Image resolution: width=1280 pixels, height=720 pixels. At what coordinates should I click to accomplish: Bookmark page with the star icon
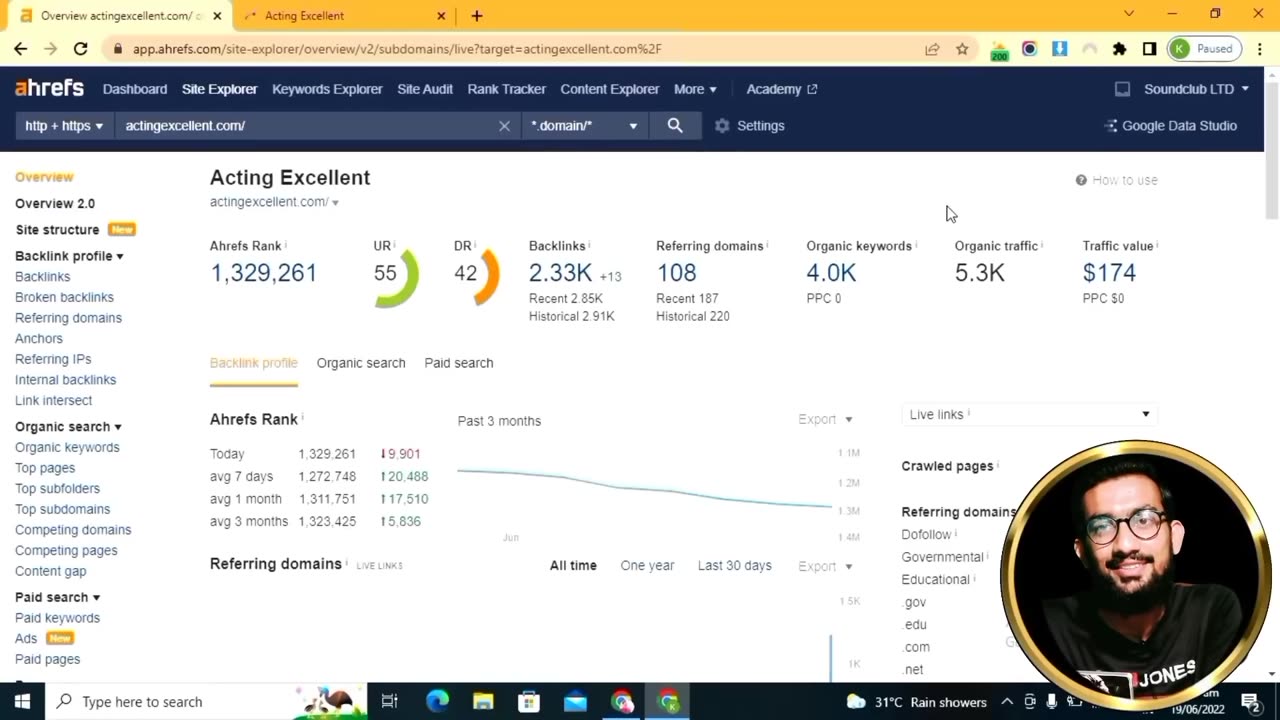(x=962, y=49)
